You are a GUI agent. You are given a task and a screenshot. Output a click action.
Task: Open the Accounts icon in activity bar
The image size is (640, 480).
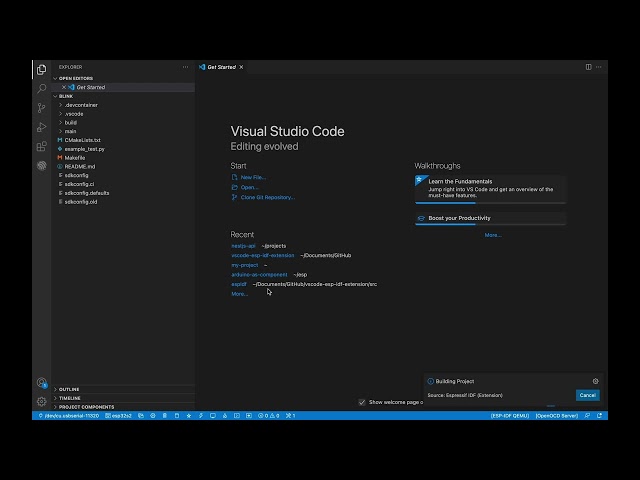click(41, 383)
